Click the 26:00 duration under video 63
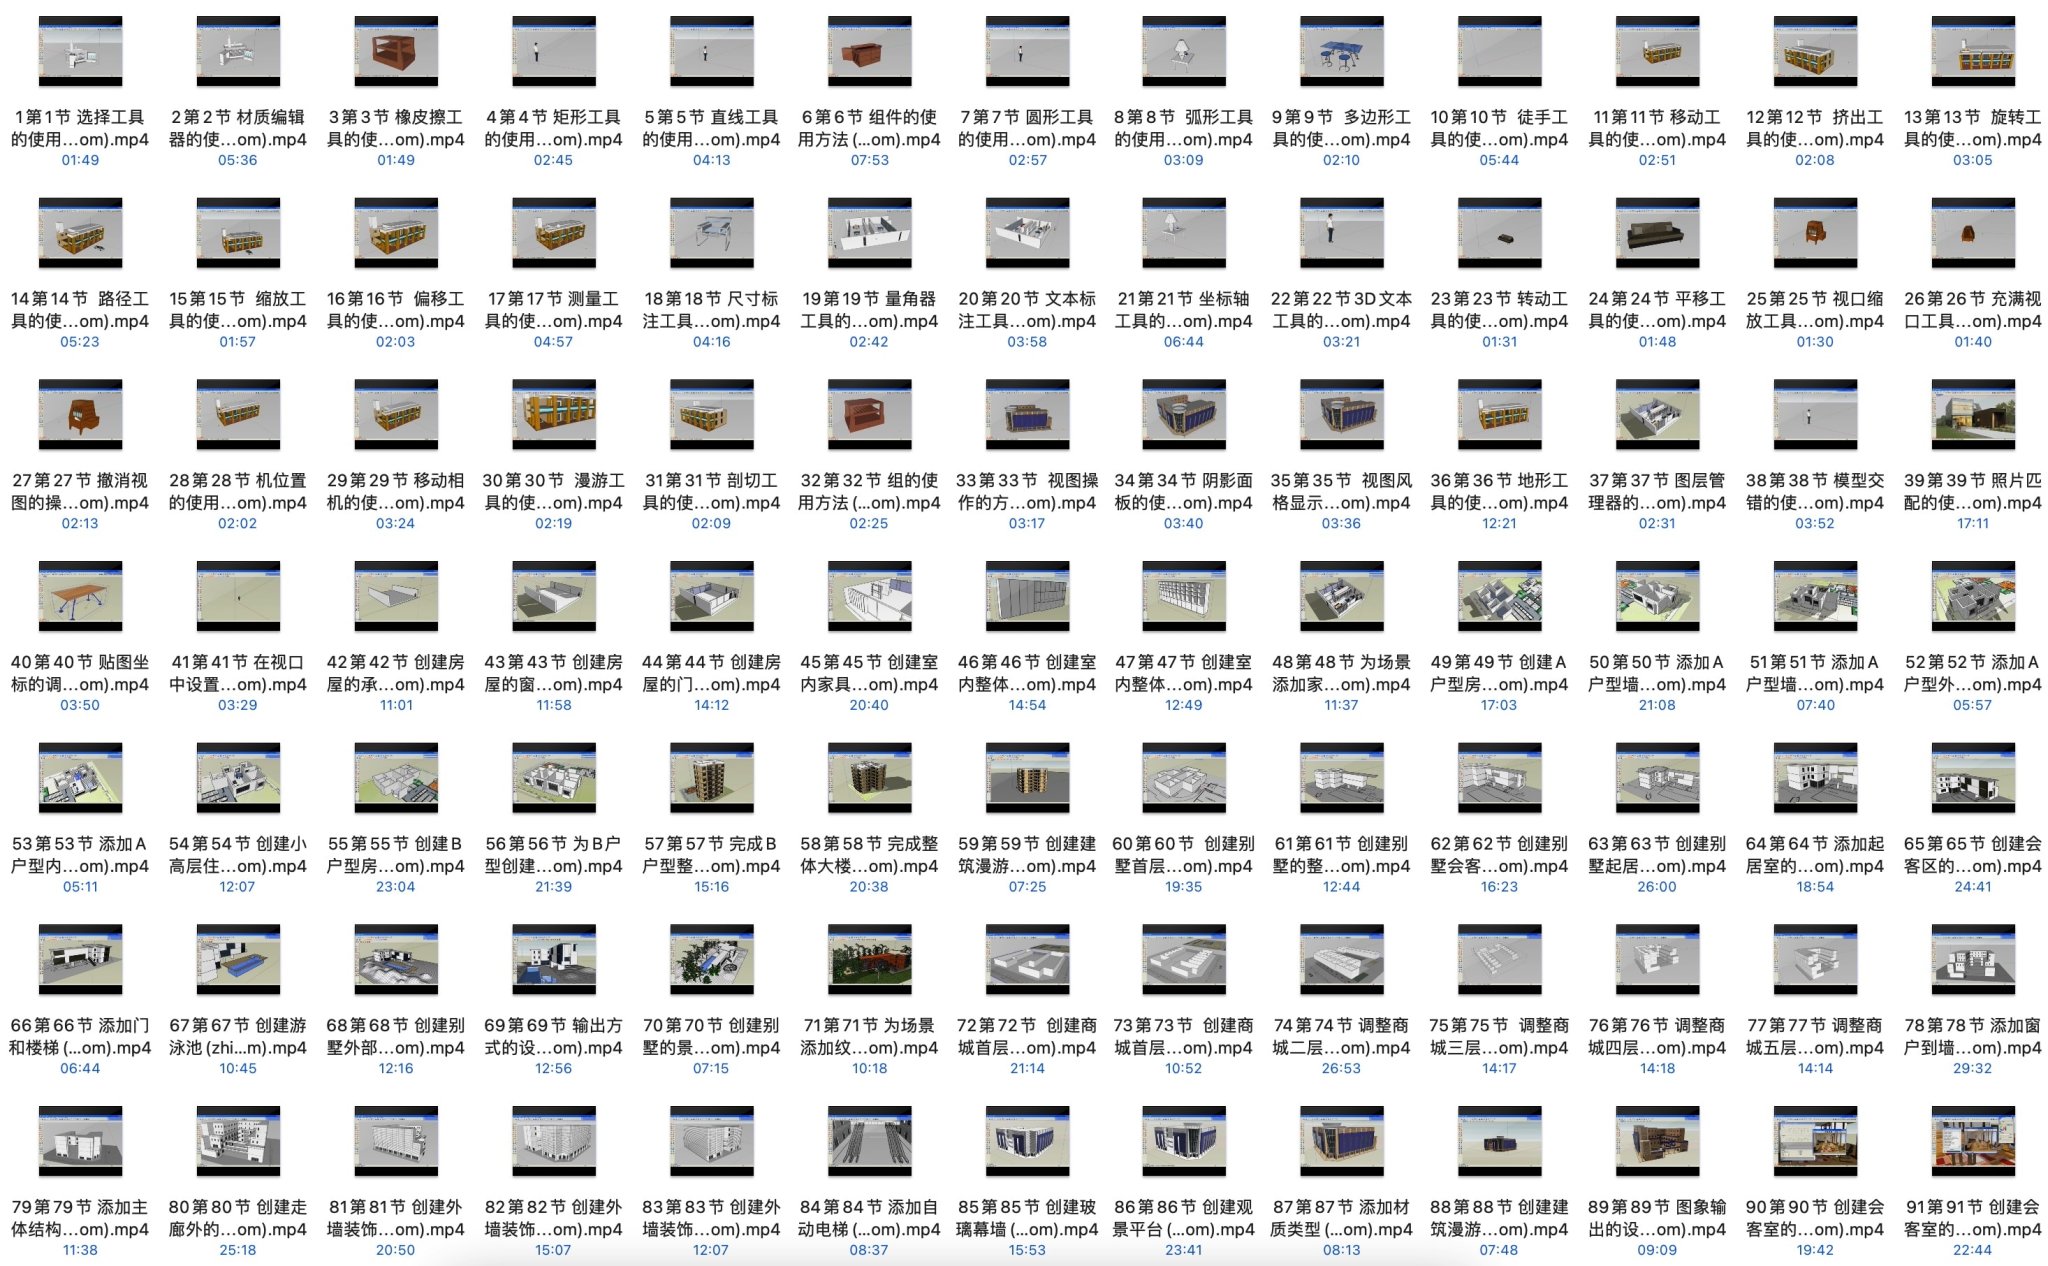This screenshot has height=1266, width=2048. 1657,887
